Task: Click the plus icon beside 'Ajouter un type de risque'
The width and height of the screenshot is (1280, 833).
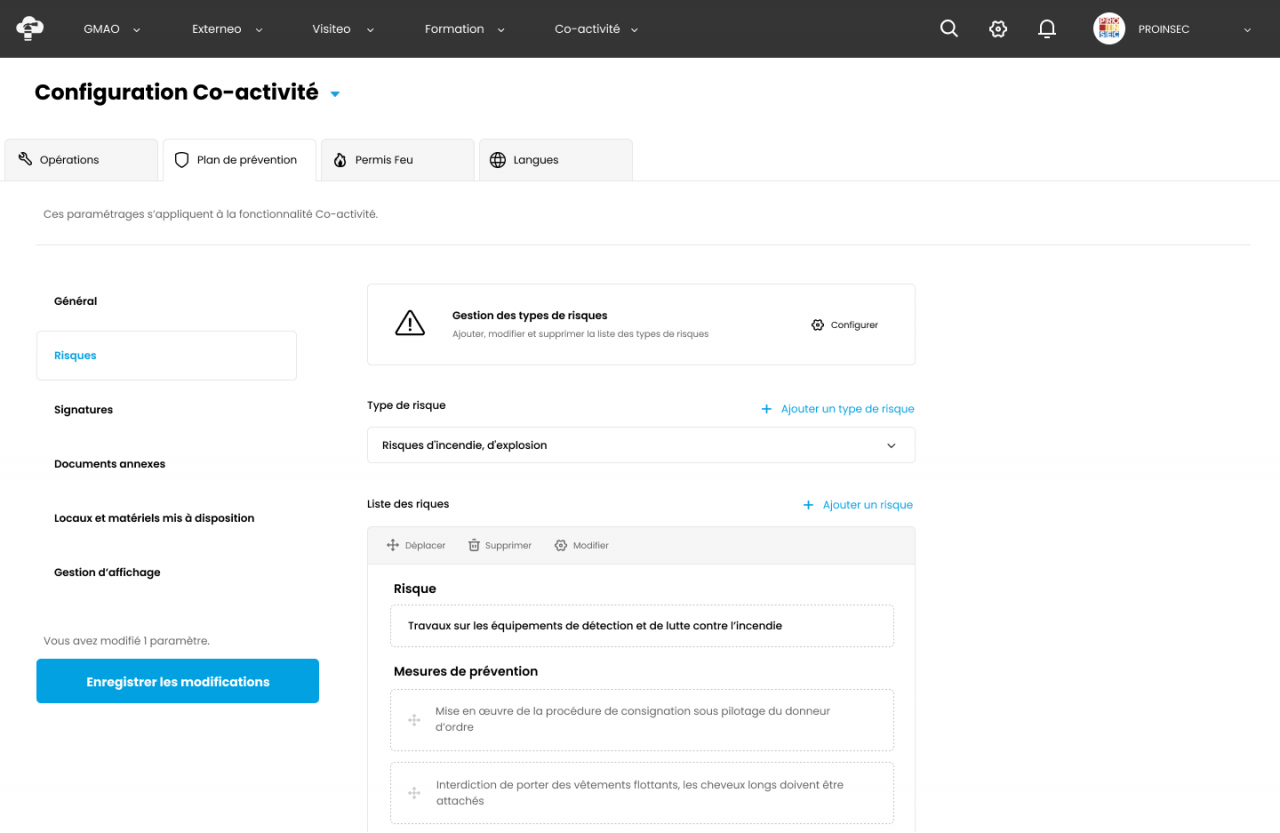Action: point(767,409)
